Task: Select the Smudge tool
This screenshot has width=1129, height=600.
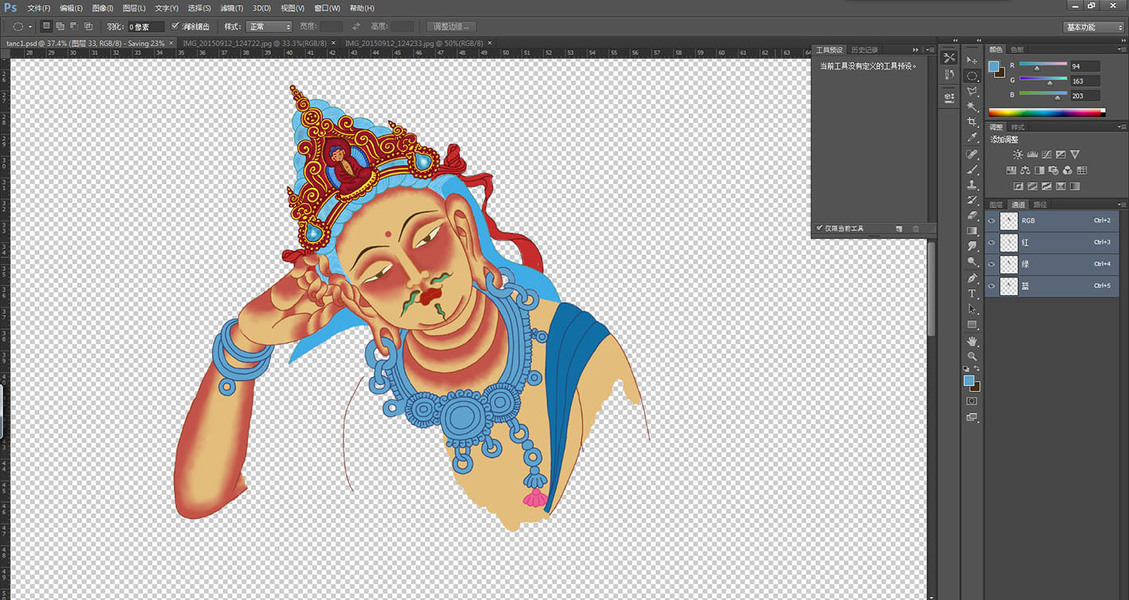Action: (972, 246)
